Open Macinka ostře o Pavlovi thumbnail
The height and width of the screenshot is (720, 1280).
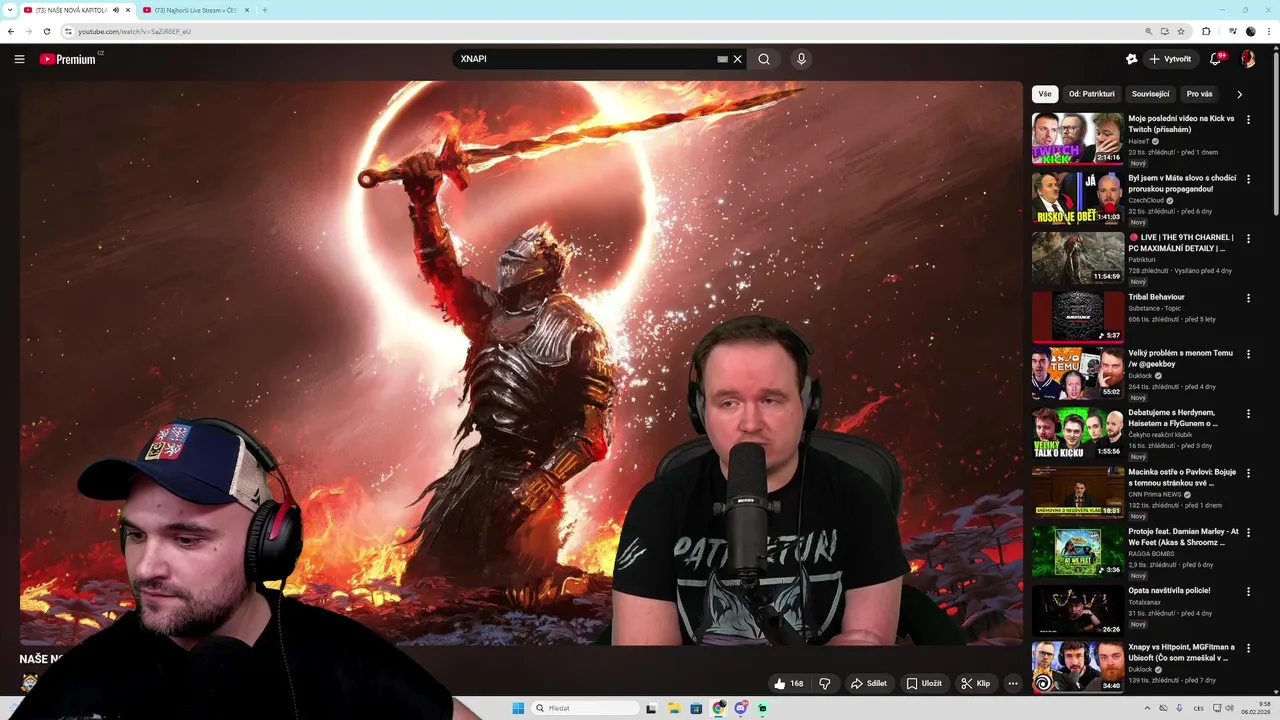1078,491
